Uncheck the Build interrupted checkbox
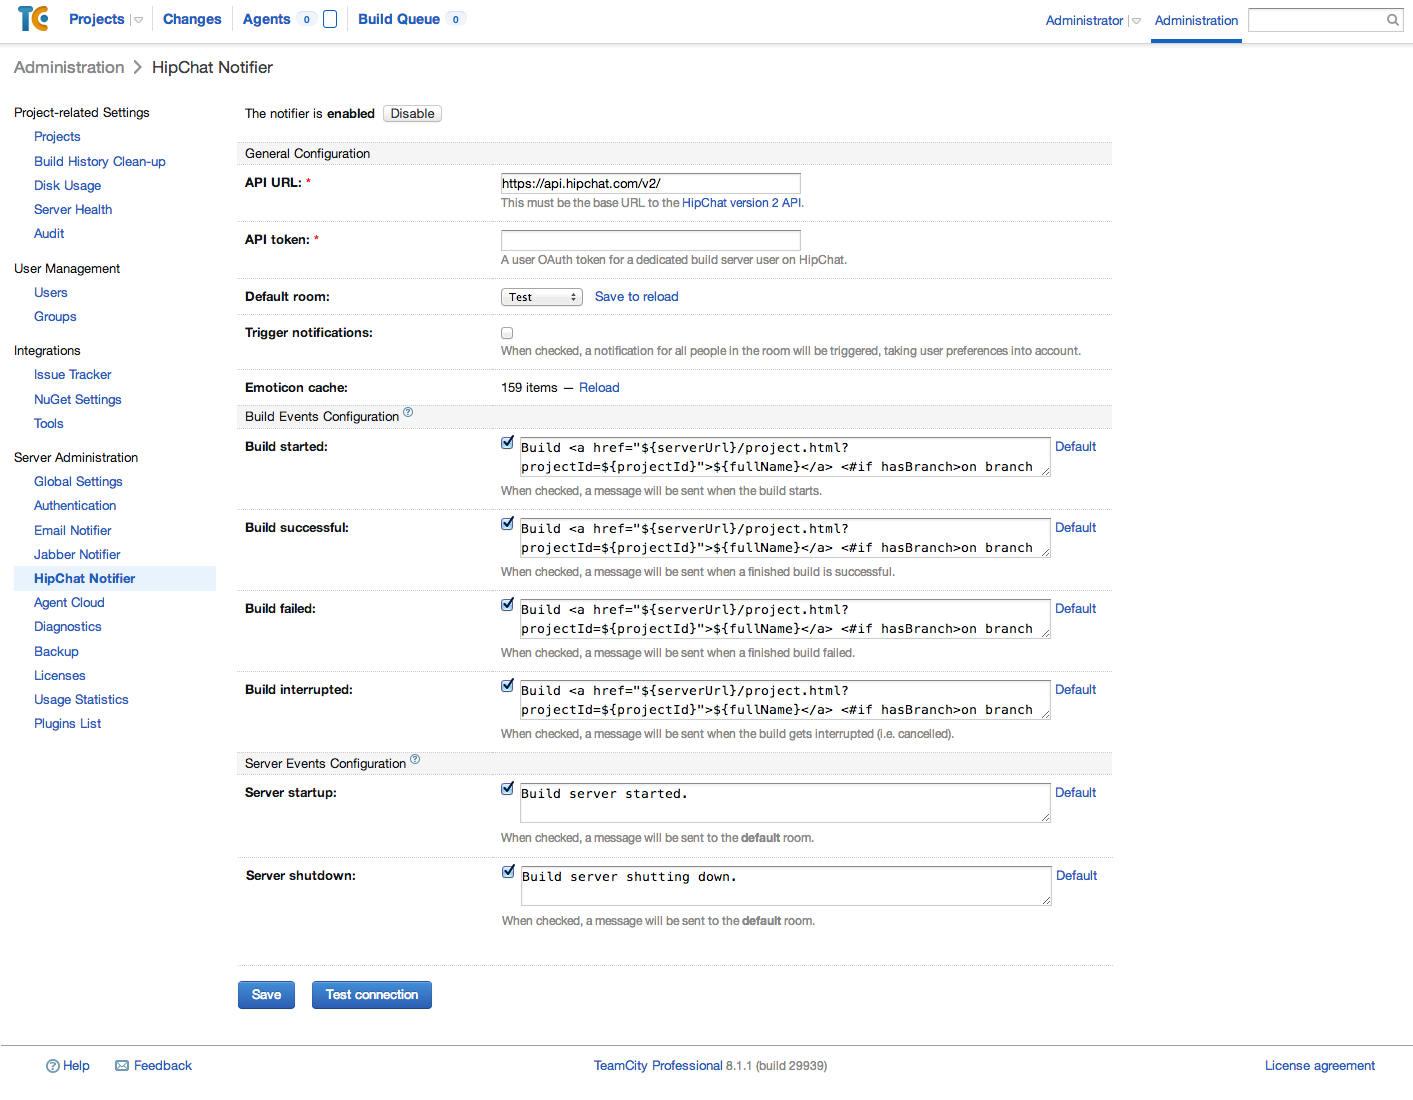Viewport: 1413px width, 1100px height. pos(507,686)
